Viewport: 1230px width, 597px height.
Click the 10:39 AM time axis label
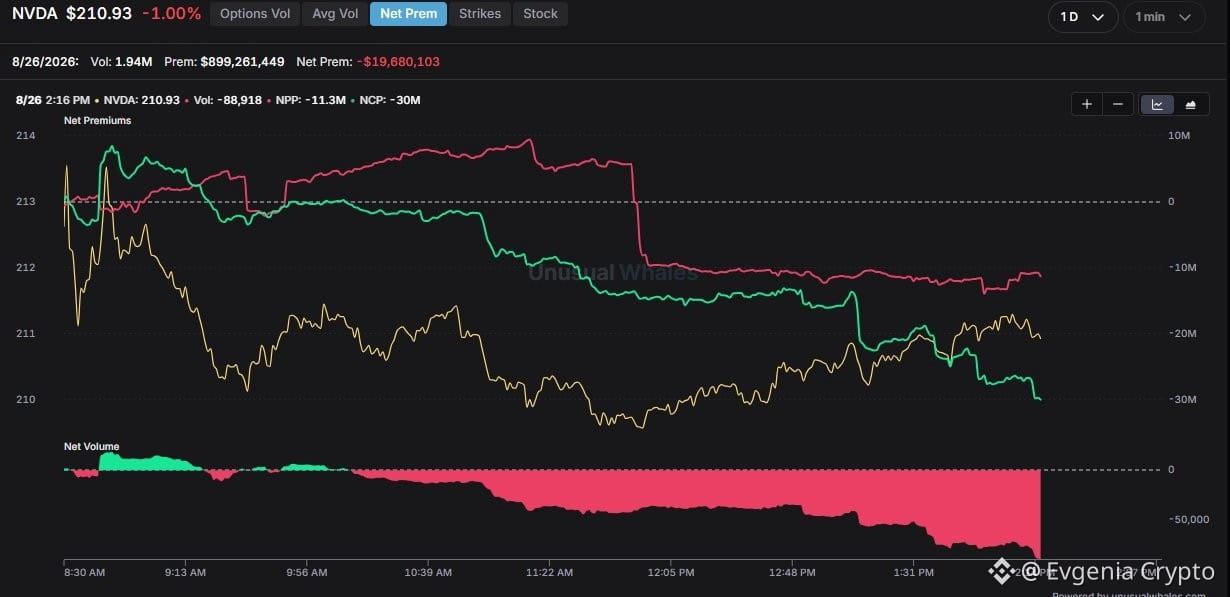click(428, 573)
